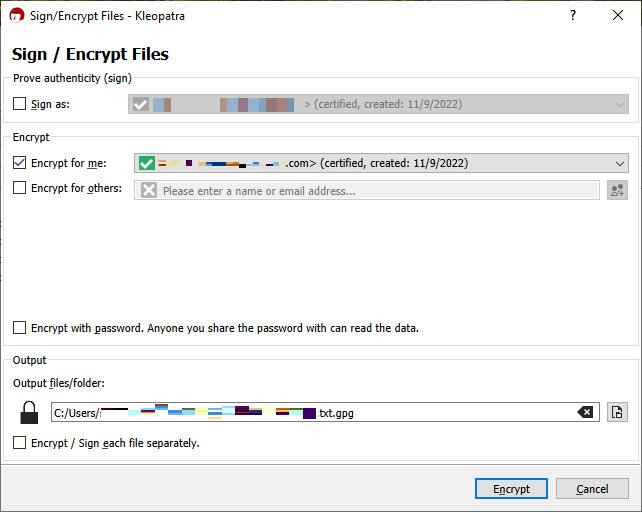The height and width of the screenshot is (513, 642).
Task: Enable the Sign as checkbox
Action: (x=20, y=103)
